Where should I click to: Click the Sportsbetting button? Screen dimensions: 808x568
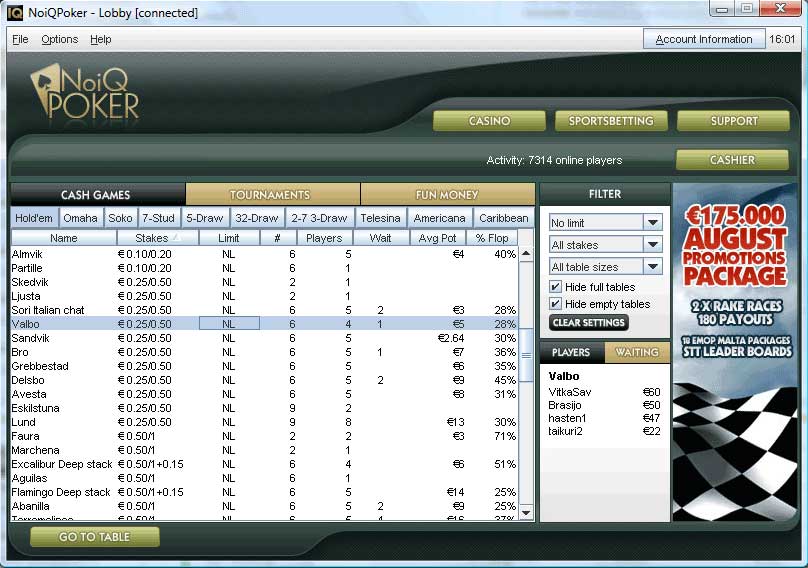point(611,121)
